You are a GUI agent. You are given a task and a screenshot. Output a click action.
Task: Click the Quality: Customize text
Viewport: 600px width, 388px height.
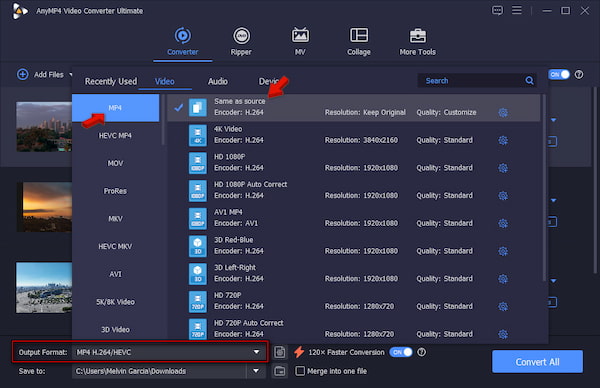pyautogui.click(x=446, y=112)
